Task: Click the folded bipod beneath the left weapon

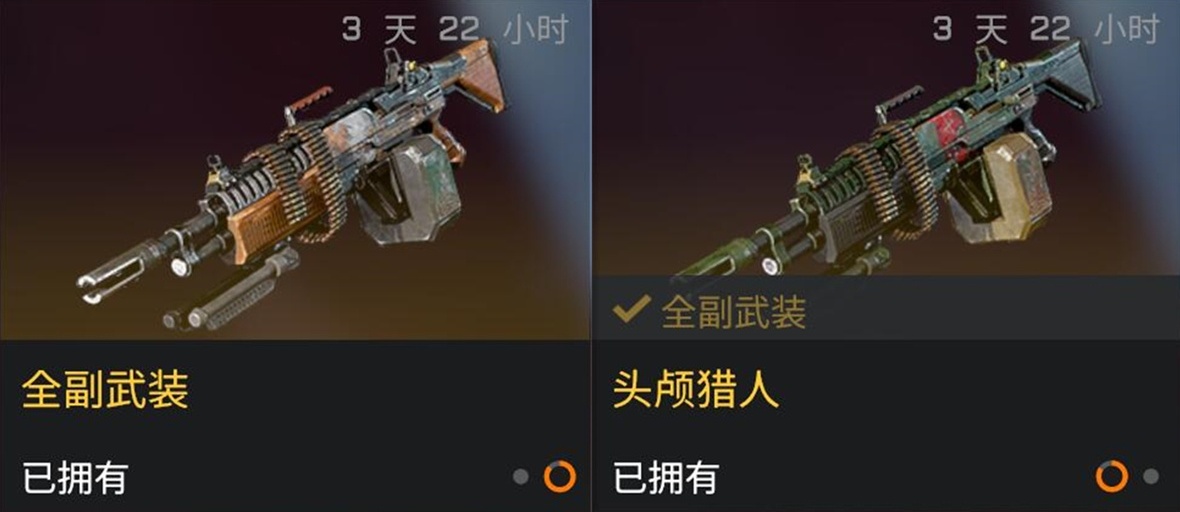Action: [232, 291]
